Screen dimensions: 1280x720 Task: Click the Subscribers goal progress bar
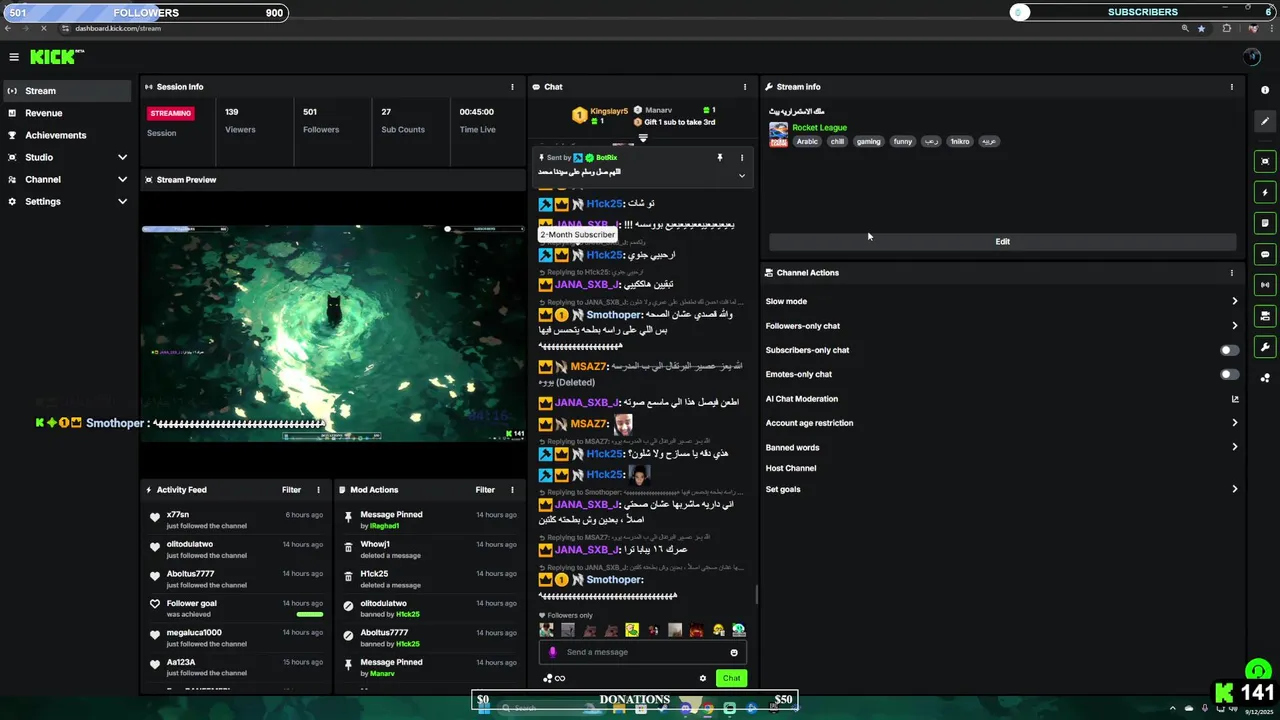[1143, 12]
